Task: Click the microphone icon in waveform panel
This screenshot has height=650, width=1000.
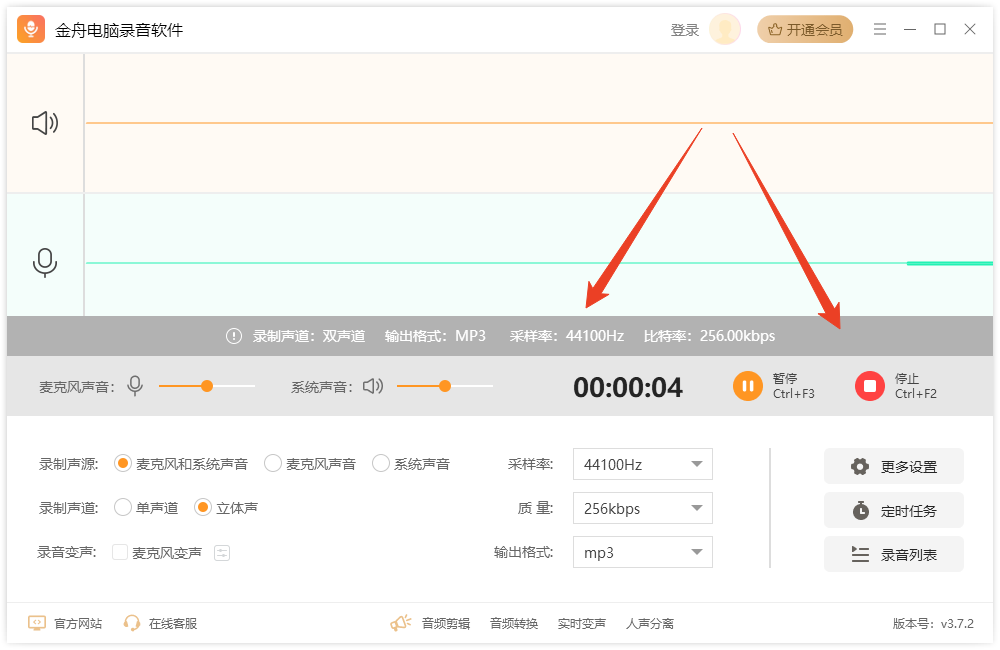Action: tap(45, 263)
